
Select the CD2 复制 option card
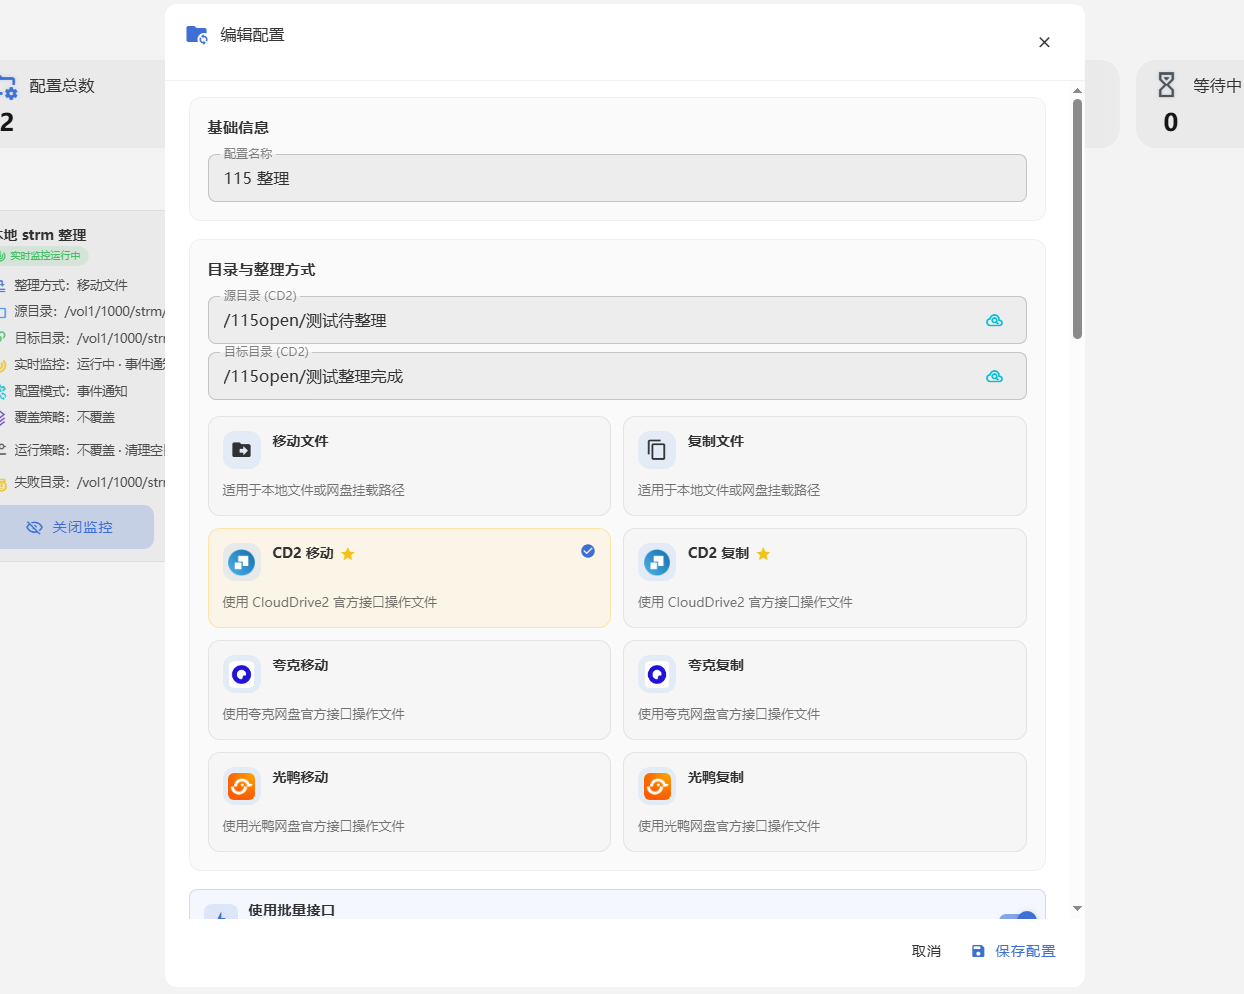point(825,578)
